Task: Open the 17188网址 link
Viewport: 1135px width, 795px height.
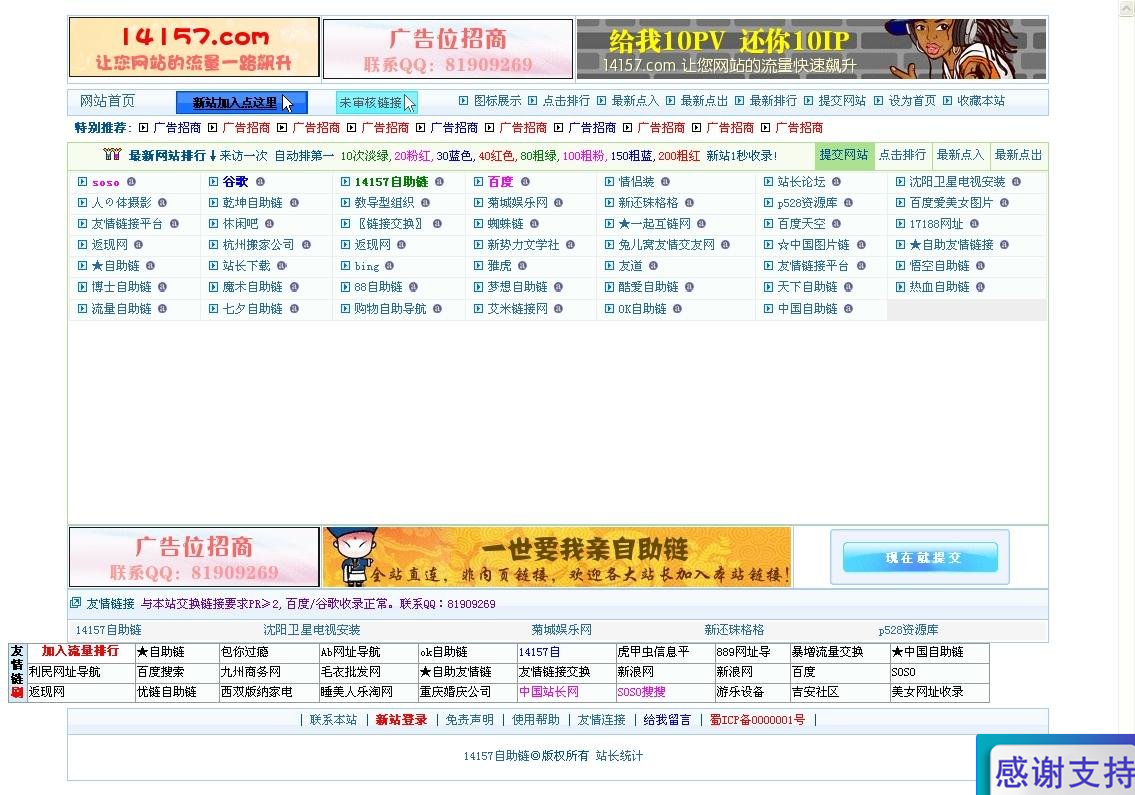Action: click(936, 224)
